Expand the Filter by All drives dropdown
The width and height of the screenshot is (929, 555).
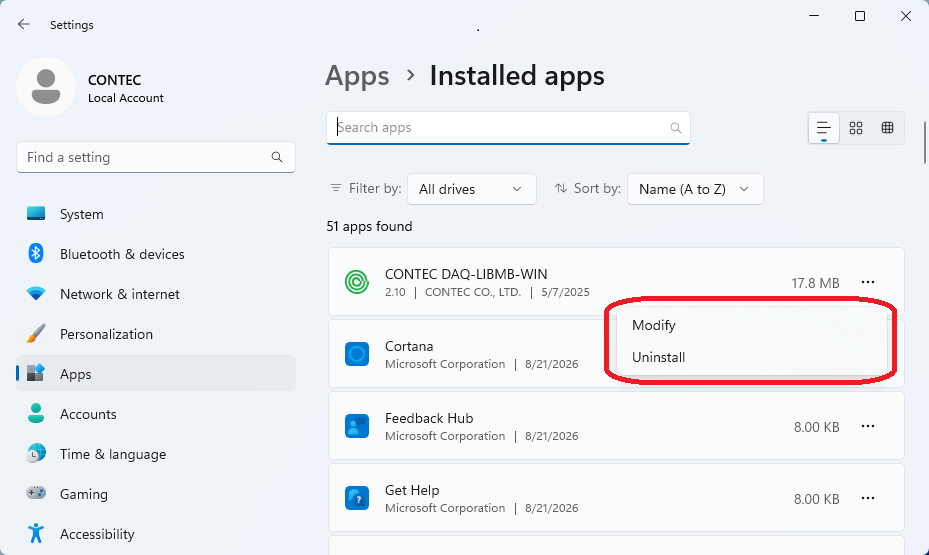click(472, 189)
